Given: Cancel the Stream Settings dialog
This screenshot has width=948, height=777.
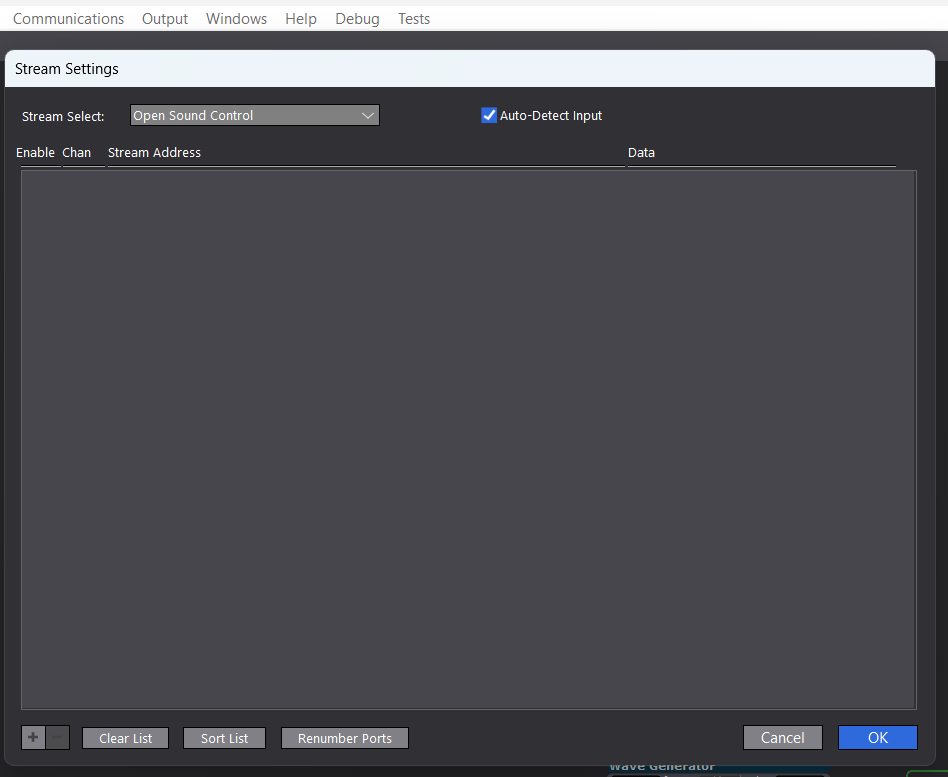Looking at the screenshot, I should [782, 738].
